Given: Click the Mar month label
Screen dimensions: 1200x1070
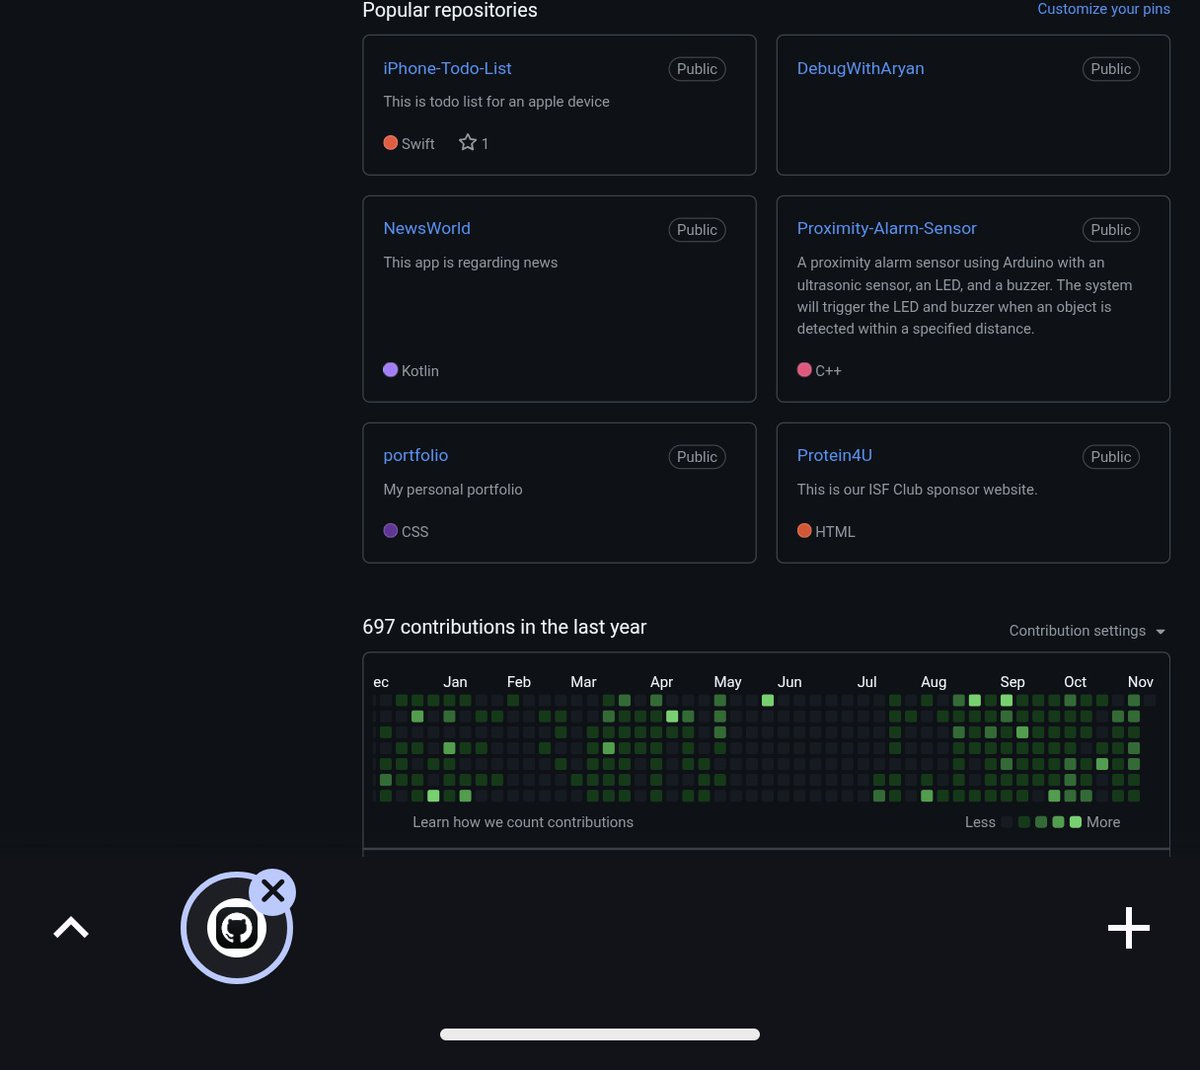Looking at the screenshot, I should pyautogui.click(x=583, y=682).
